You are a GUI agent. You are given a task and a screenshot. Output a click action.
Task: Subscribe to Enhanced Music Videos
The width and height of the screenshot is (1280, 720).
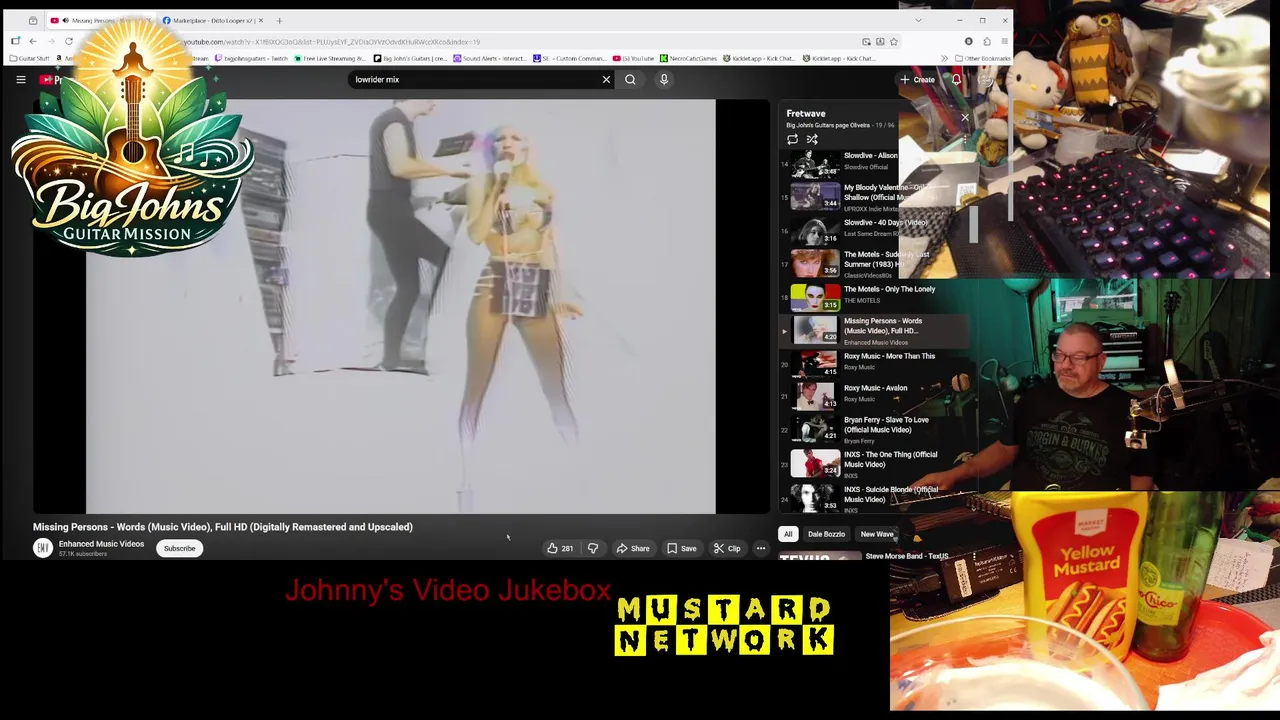(x=180, y=548)
